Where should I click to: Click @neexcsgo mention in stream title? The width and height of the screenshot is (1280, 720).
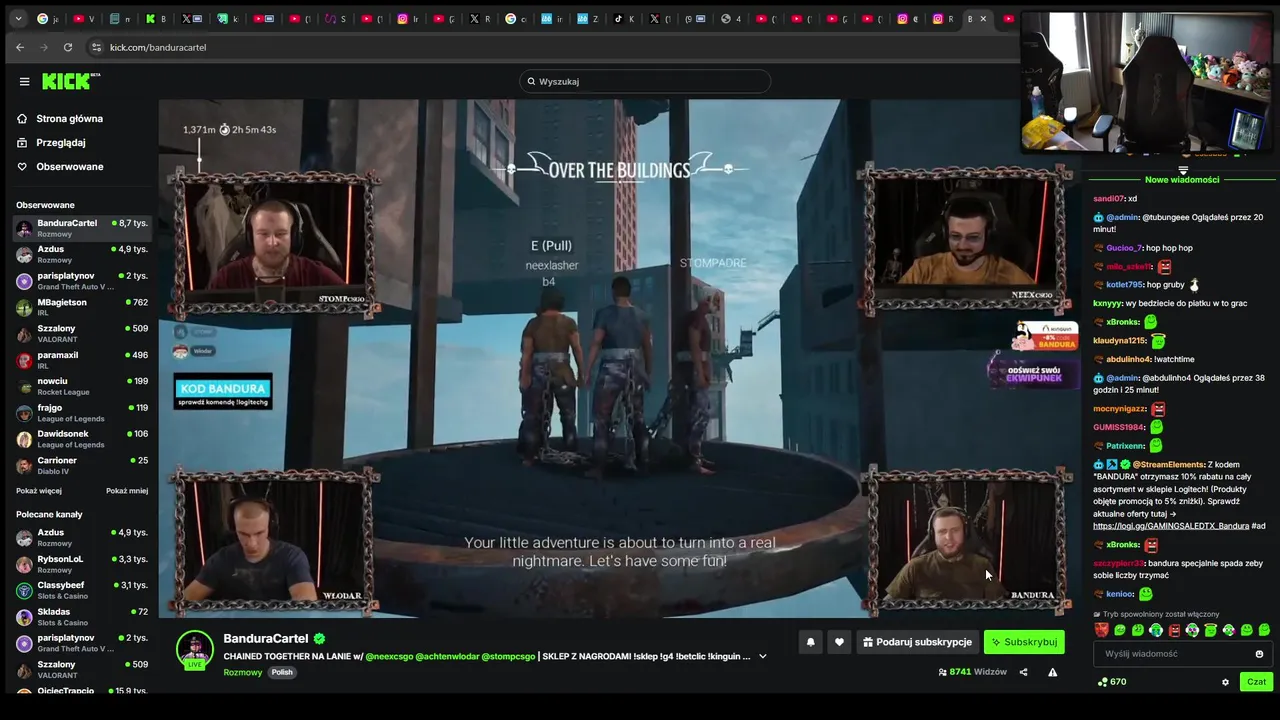(388, 656)
